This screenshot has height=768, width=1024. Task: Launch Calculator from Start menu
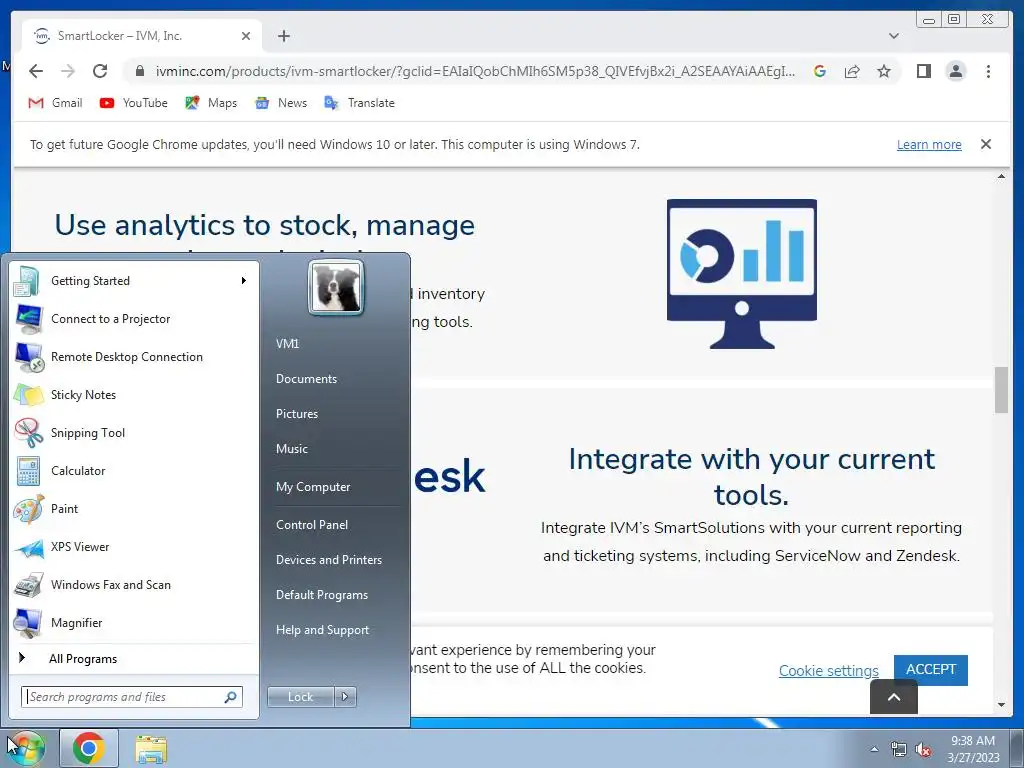[134, 471]
